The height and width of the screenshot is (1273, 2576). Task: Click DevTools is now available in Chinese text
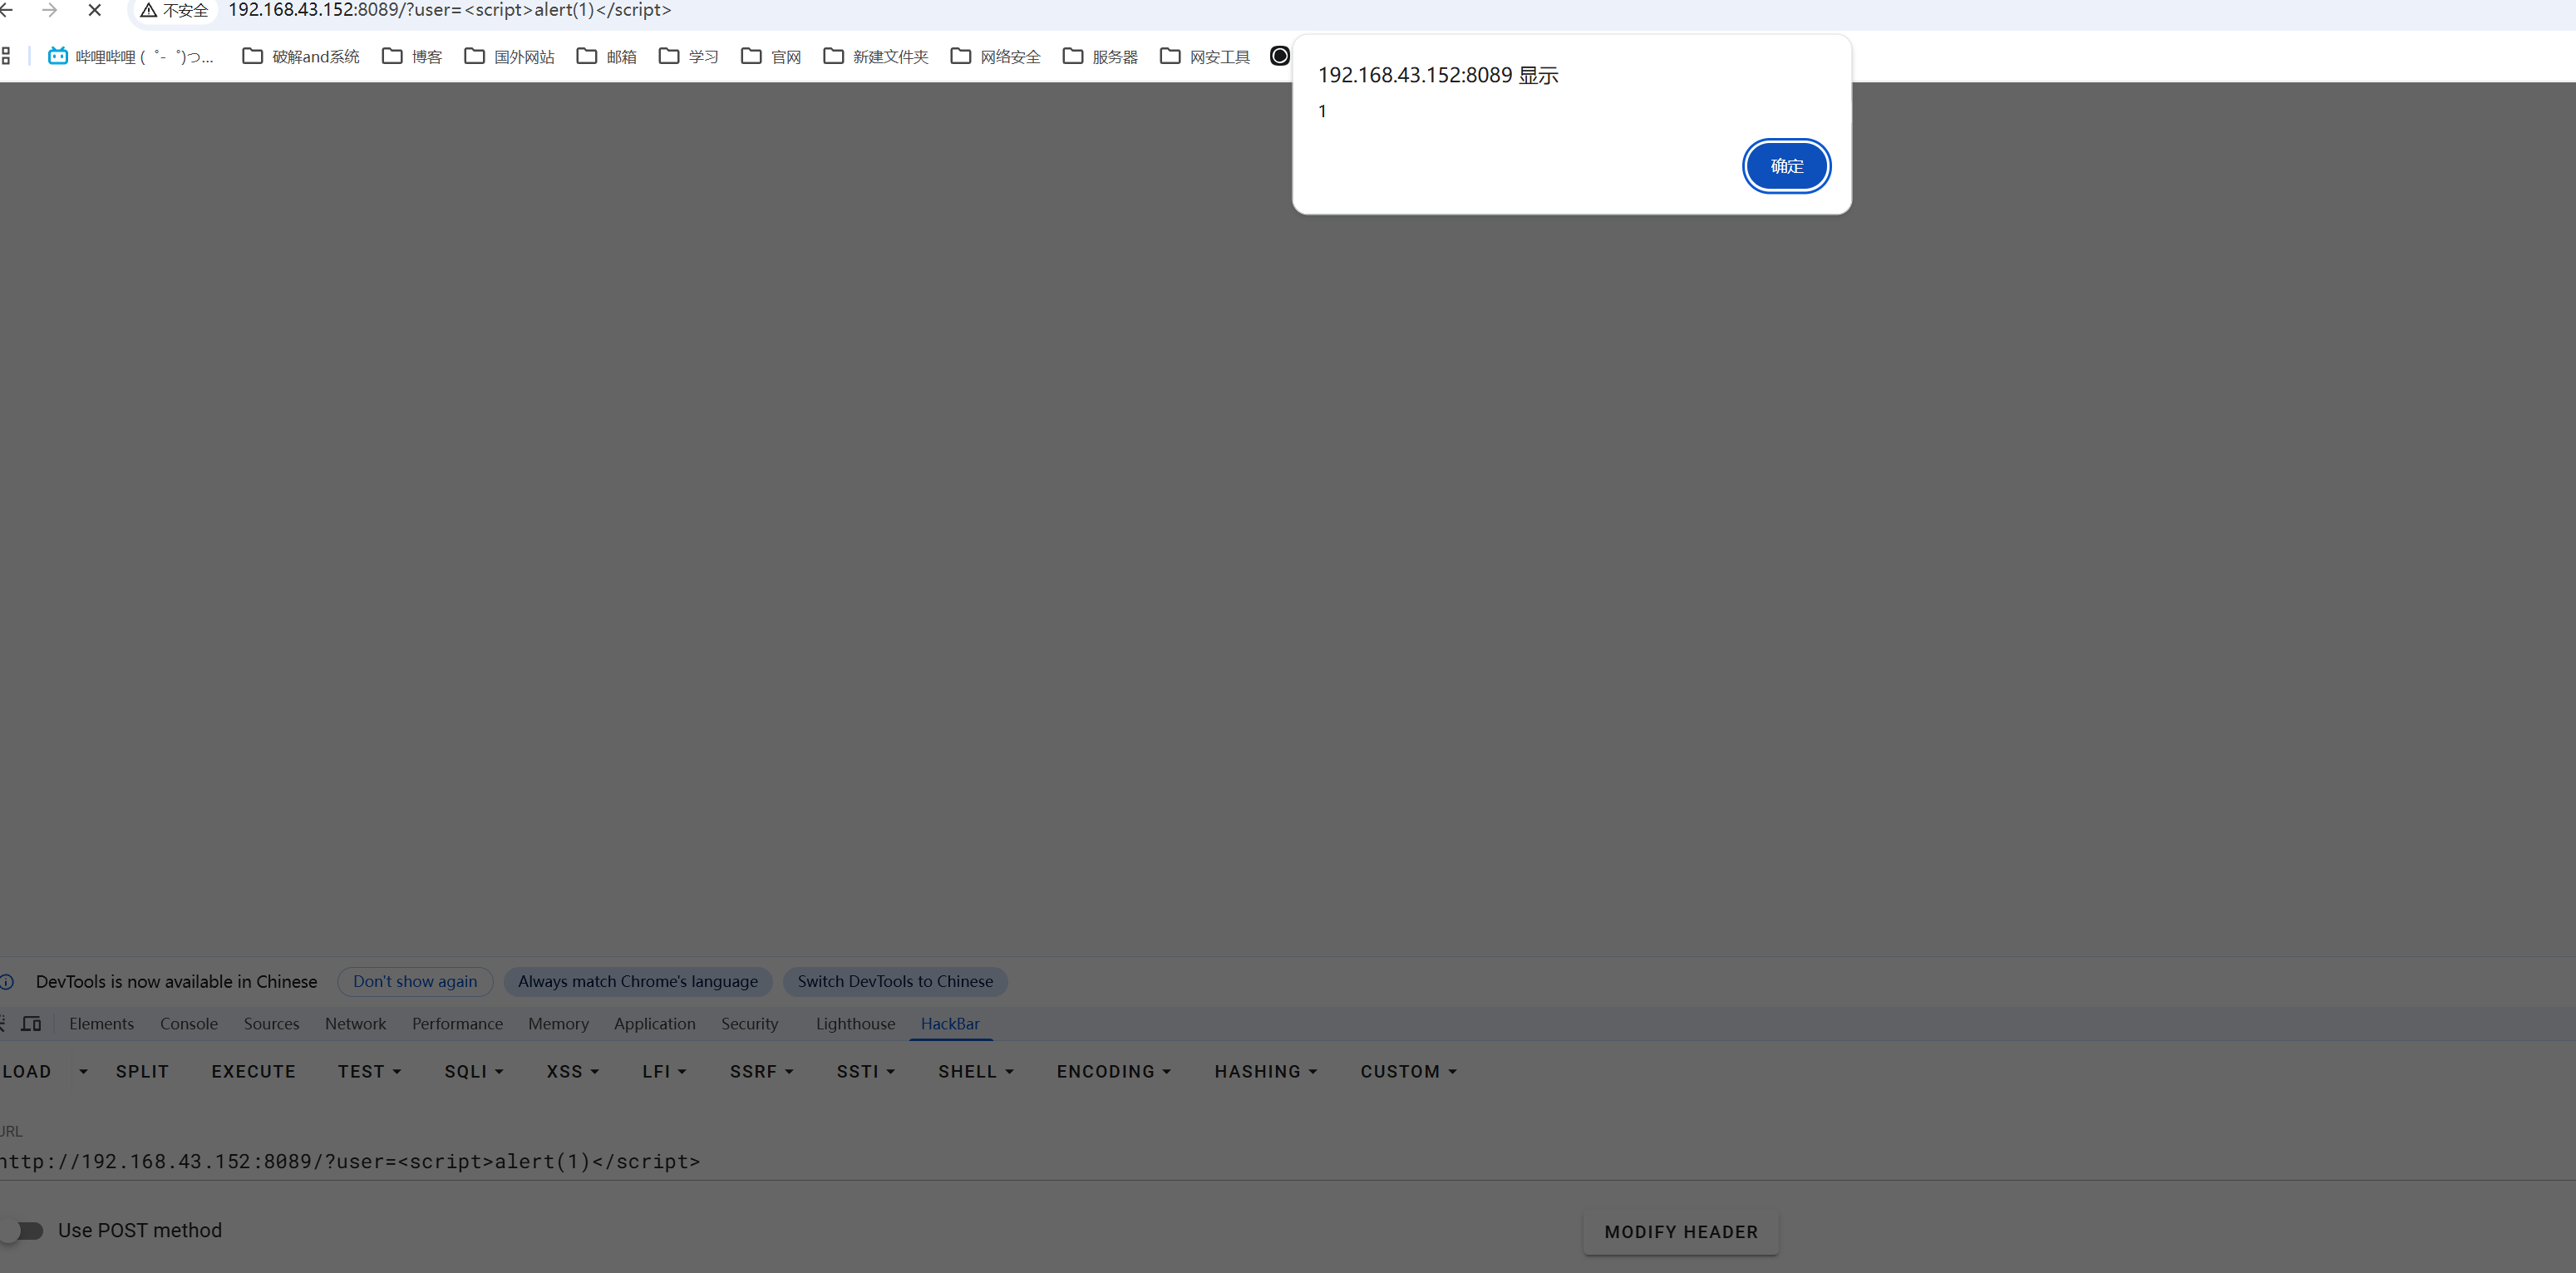coord(176,982)
